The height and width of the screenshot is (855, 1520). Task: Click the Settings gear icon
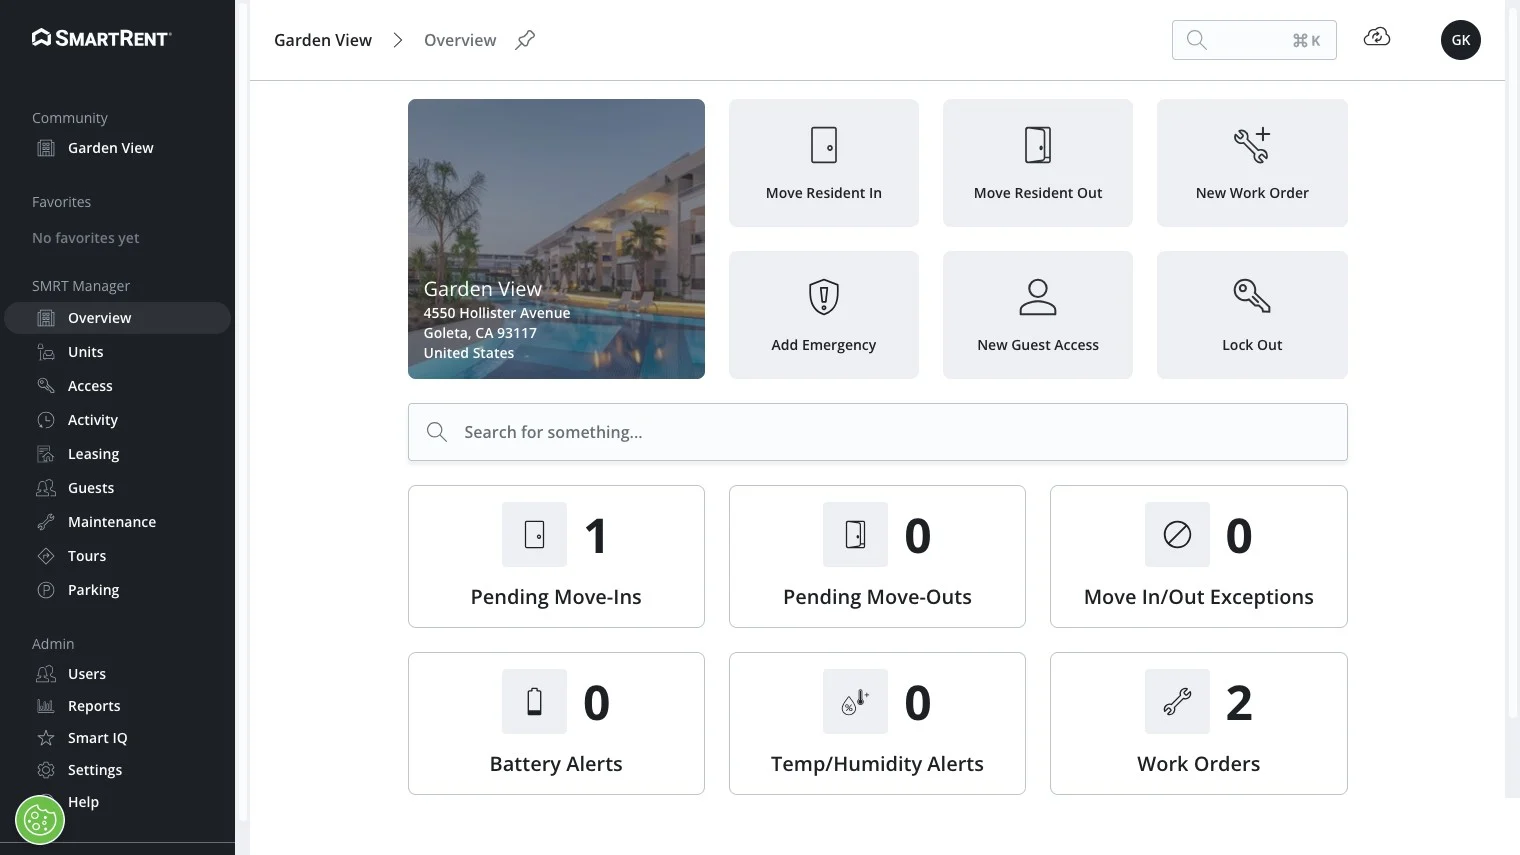(46, 770)
